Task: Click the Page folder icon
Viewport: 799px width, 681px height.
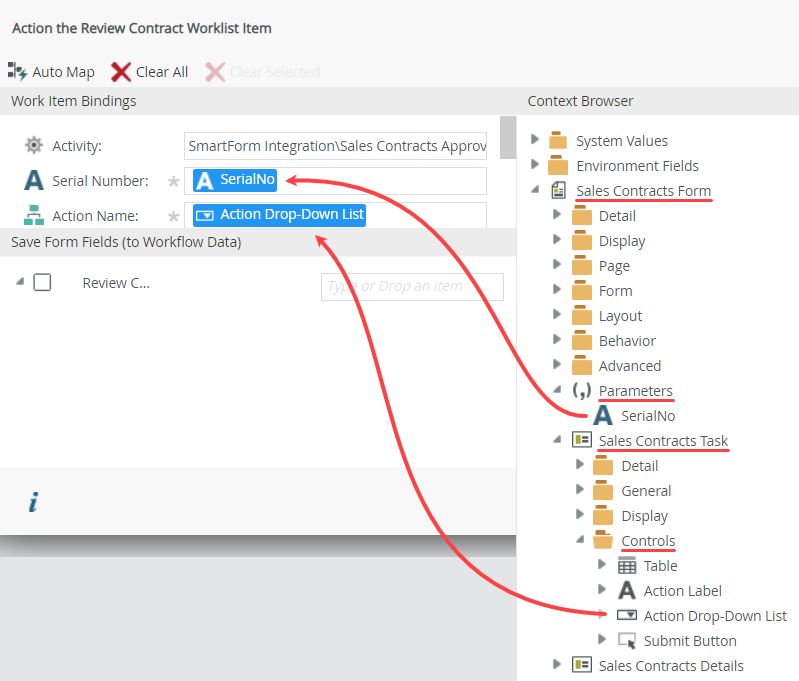Action: 581,265
